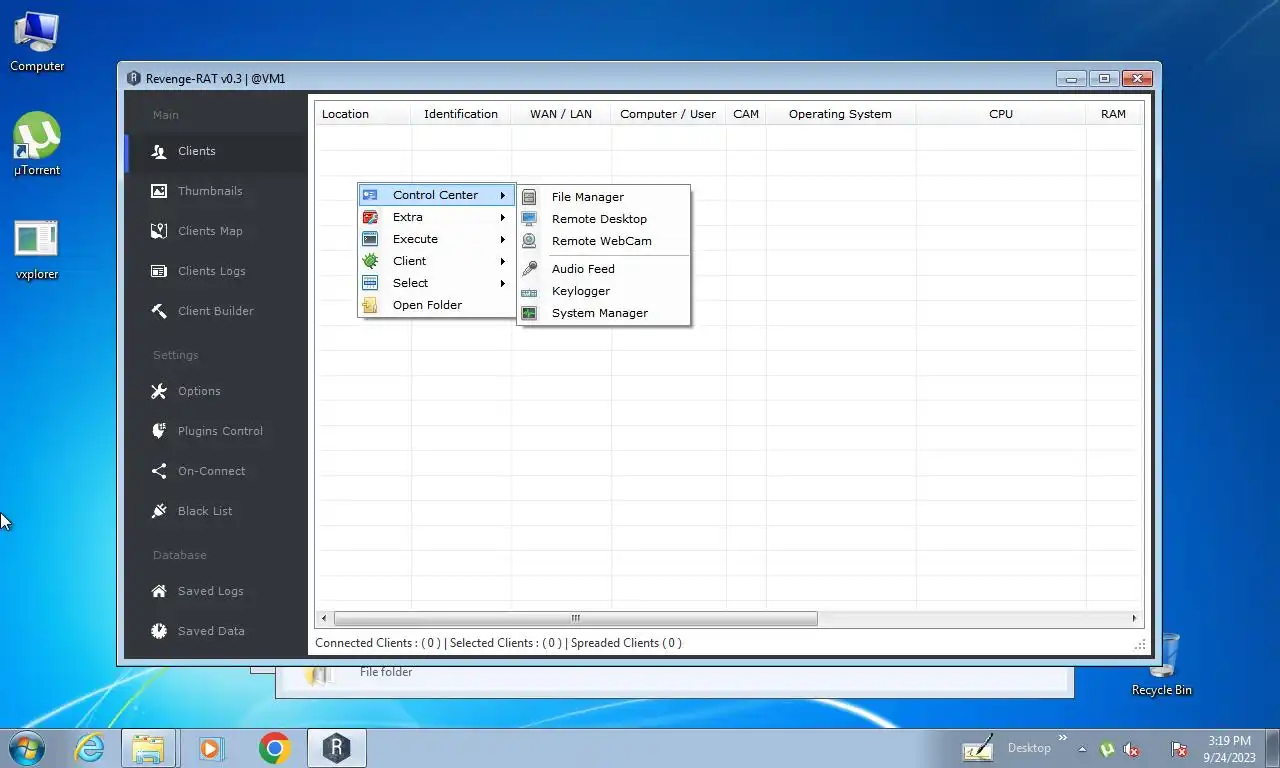Expand the Execute submenu arrow
The height and width of the screenshot is (768, 1280).
tap(503, 239)
